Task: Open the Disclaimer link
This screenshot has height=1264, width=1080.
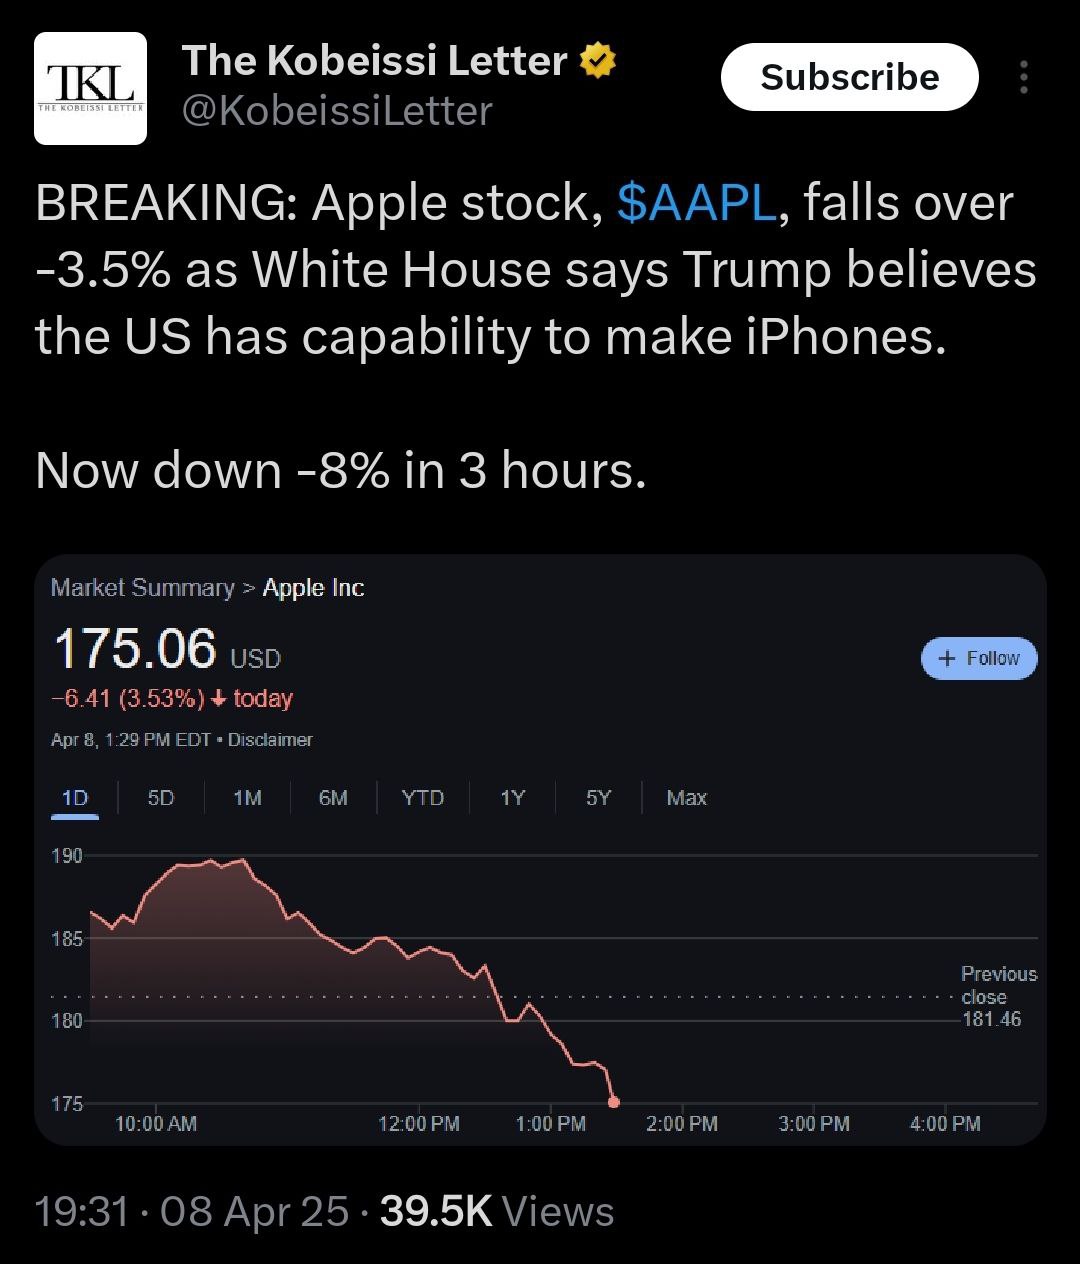Action: (270, 740)
